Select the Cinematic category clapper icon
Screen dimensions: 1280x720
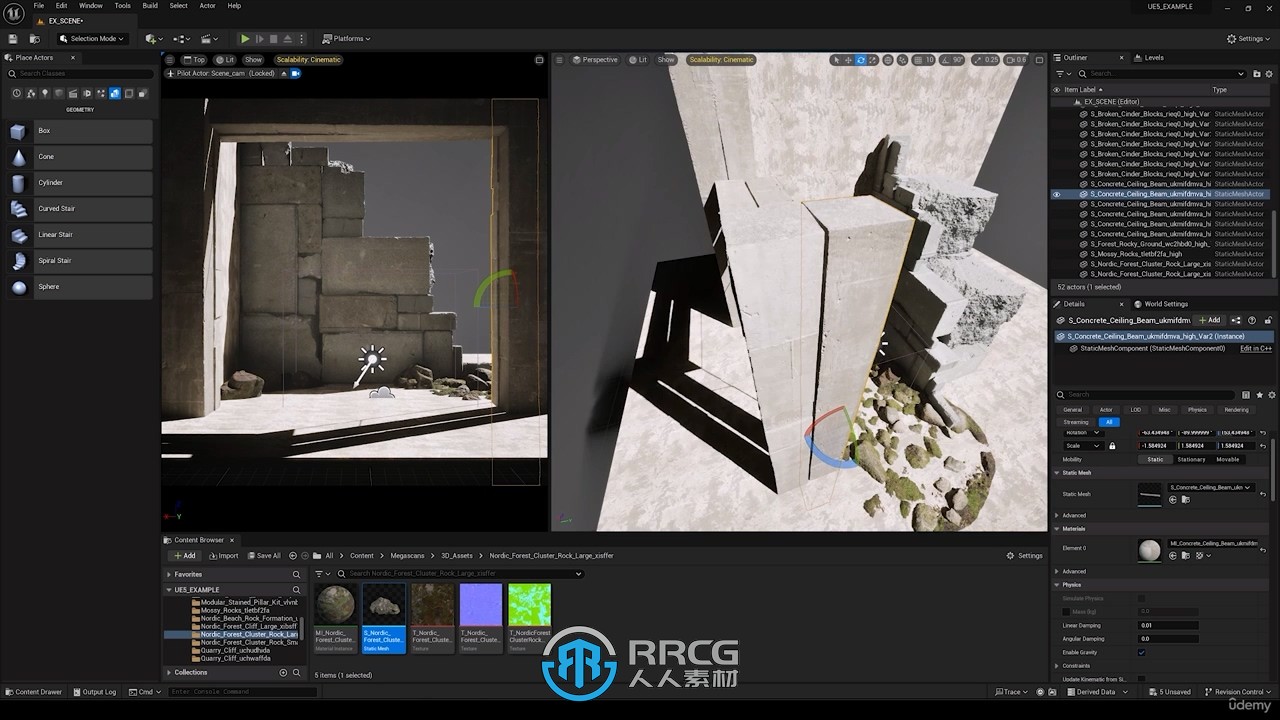(x=73, y=93)
